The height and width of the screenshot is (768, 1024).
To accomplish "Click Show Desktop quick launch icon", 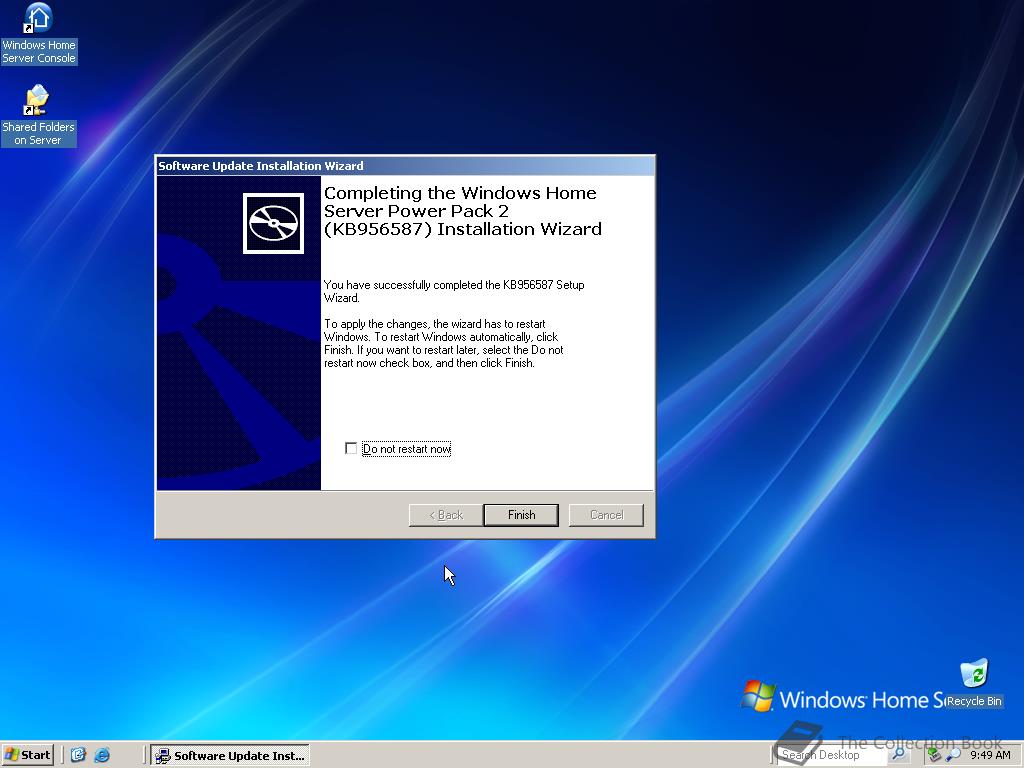I will (x=78, y=756).
